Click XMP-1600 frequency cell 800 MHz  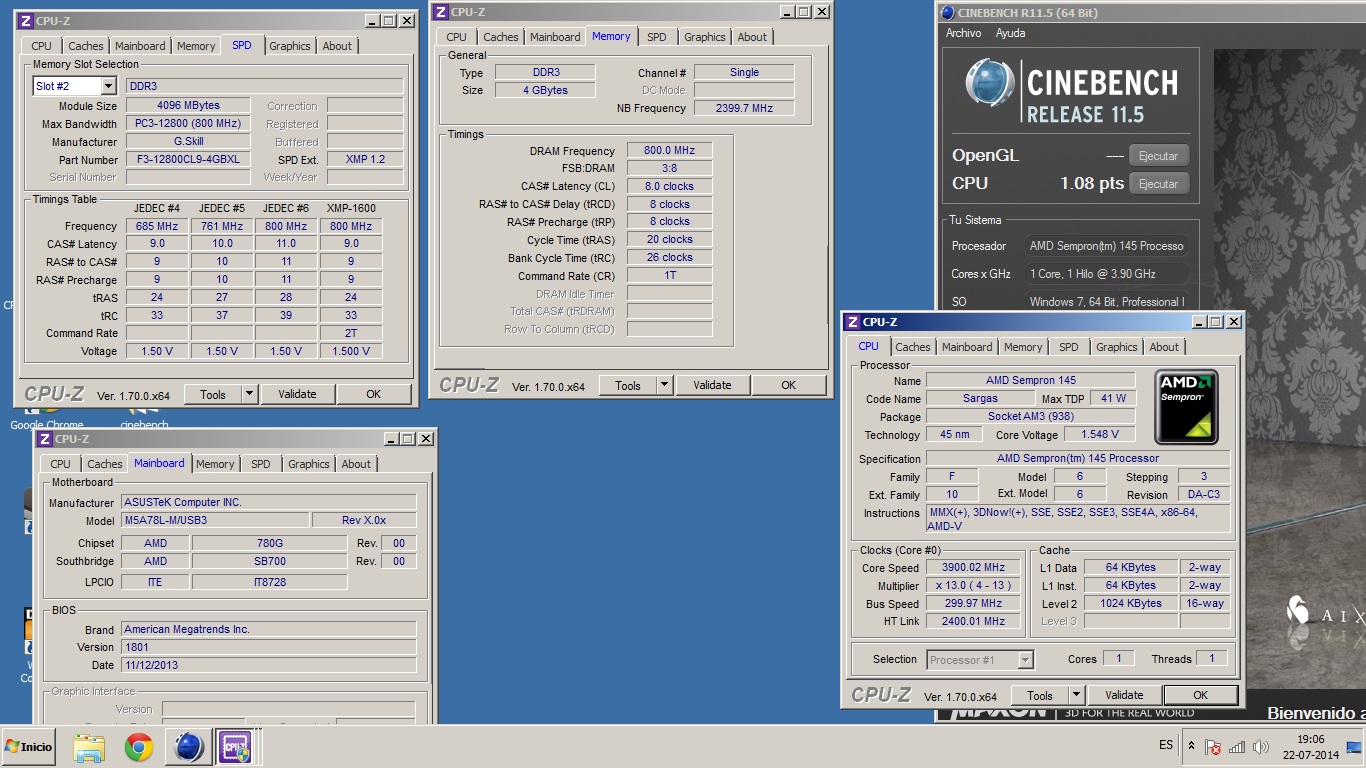[x=351, y=226]
